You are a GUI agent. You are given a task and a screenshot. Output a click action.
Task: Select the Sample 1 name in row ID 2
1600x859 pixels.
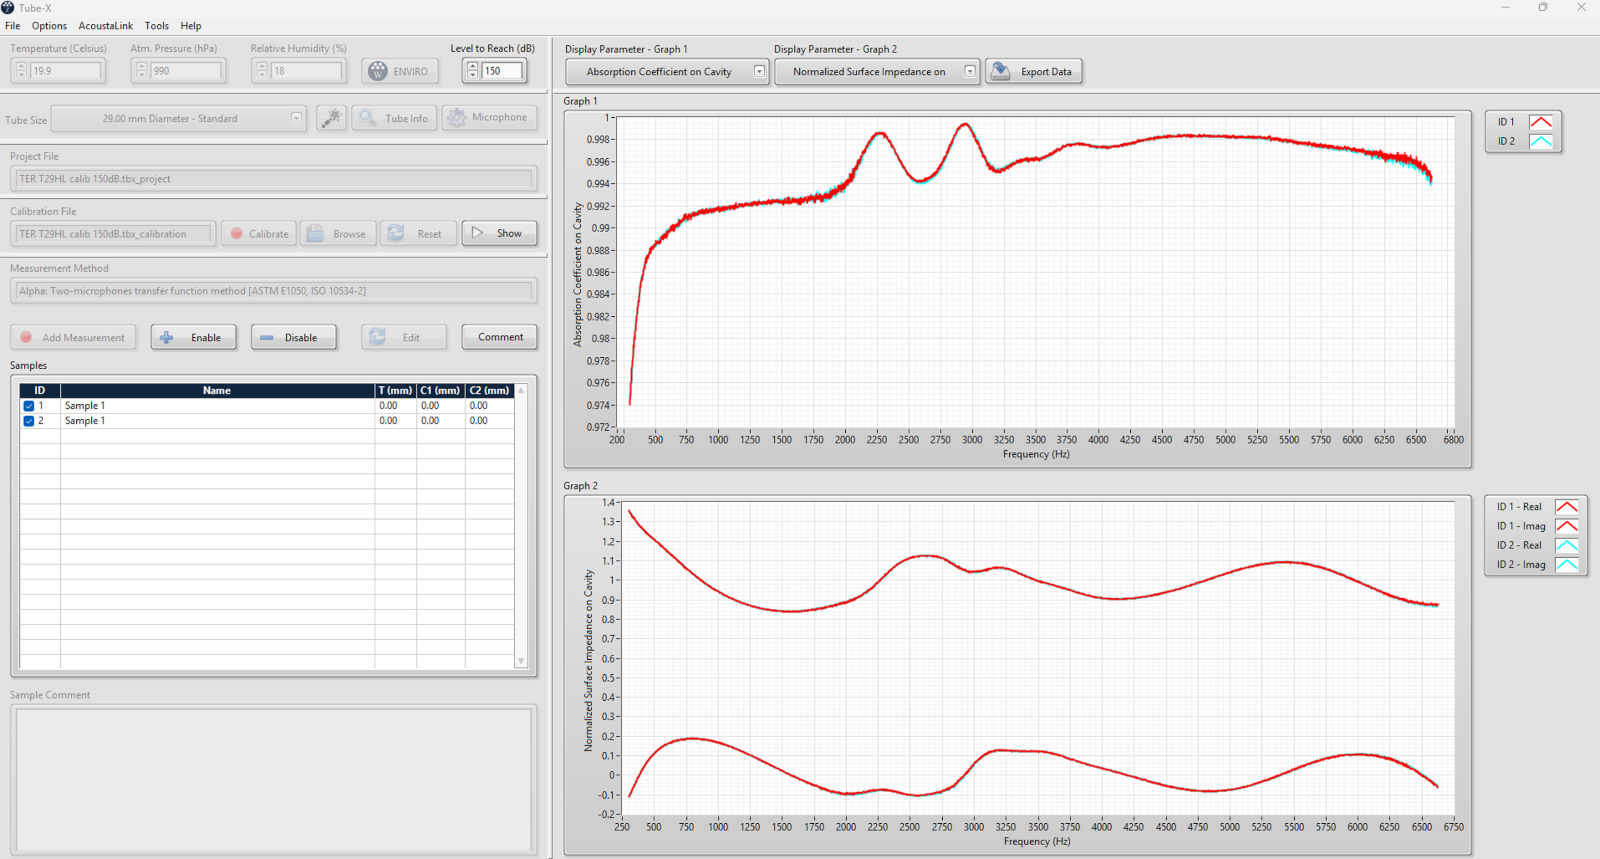click(85, 421)
